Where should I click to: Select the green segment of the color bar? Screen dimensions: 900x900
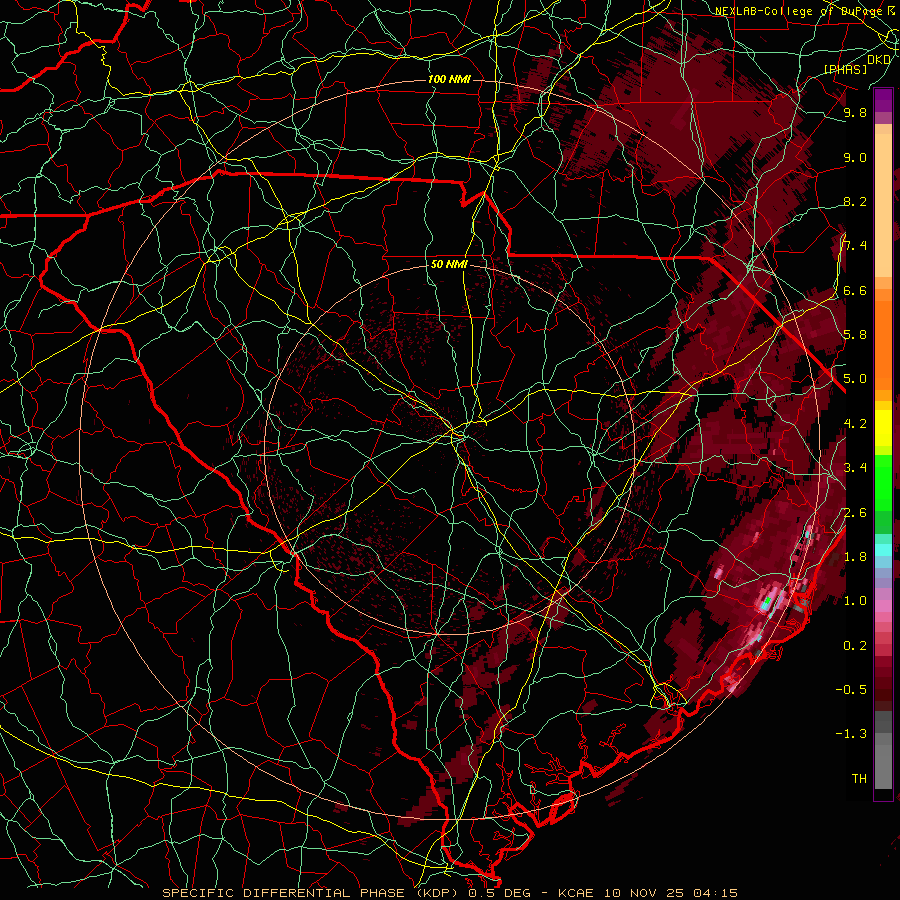pyautogui.click(x=883, y=481)
